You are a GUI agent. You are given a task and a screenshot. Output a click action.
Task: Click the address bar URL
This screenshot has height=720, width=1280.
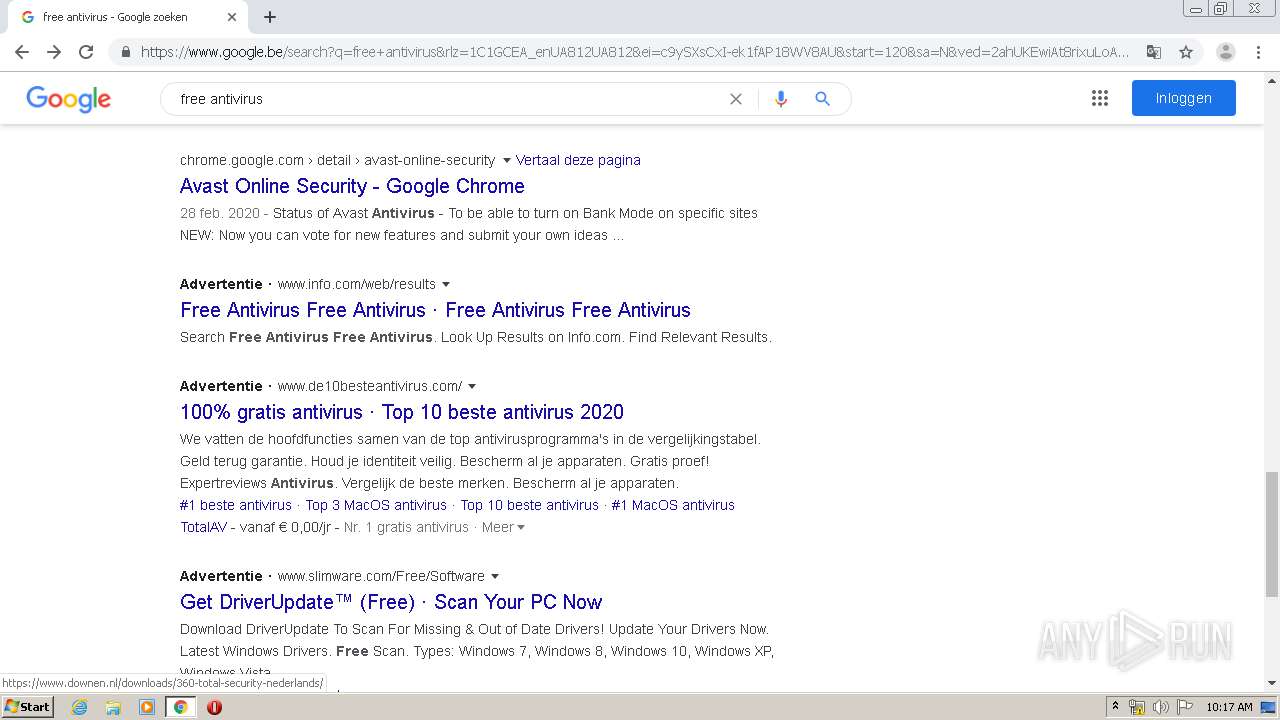point(635,52)
